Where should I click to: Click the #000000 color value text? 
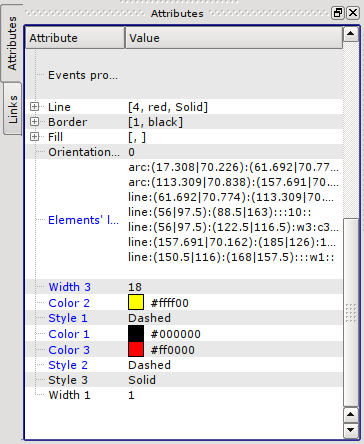coord(176,334)
